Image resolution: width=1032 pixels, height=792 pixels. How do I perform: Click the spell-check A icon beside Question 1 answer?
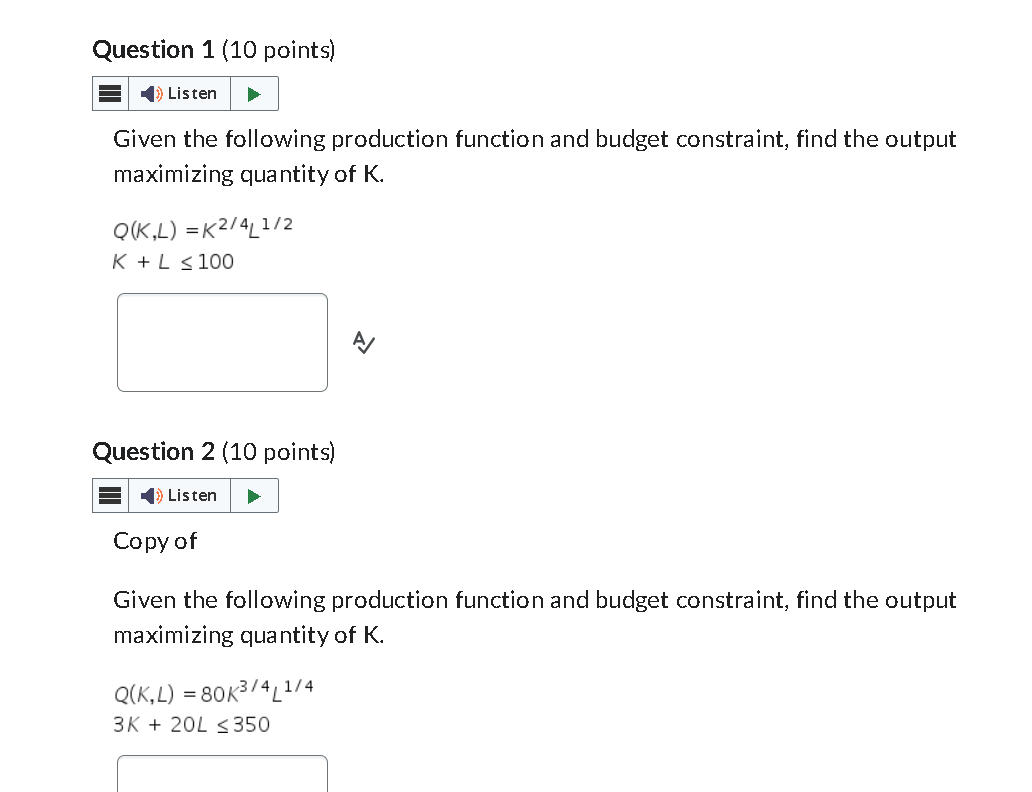coord(362,343)
